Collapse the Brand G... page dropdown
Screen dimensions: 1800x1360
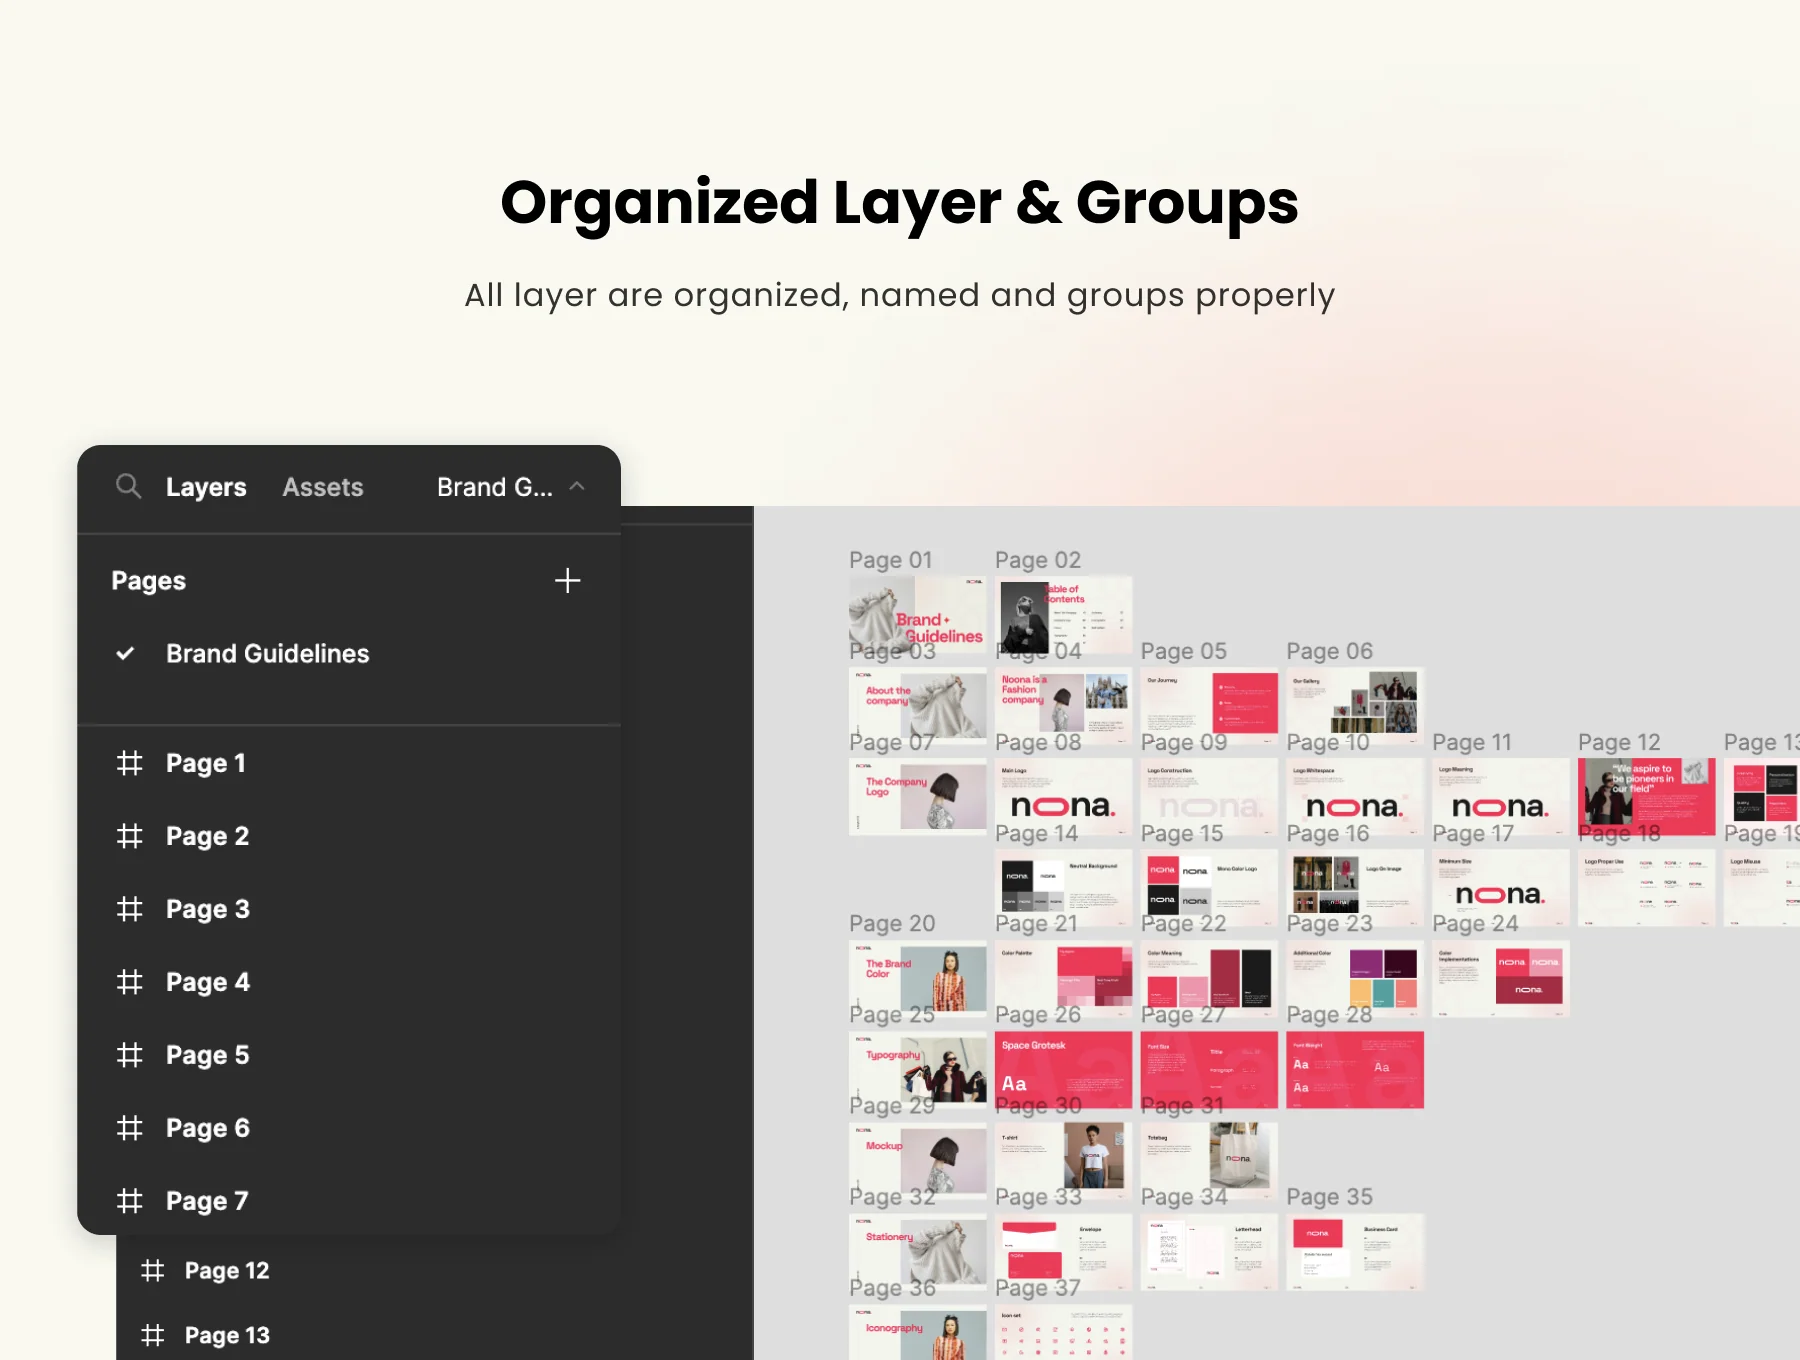[x=510, y=487]
